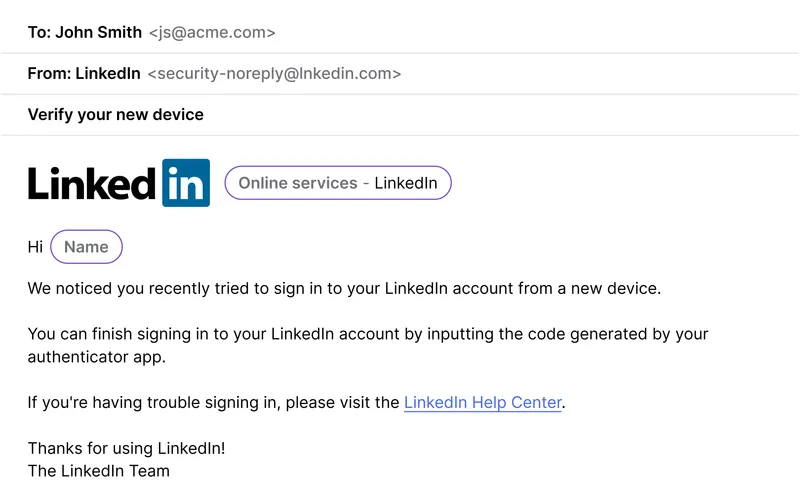The image size is (800, 500).
Task: Click the "From: LinkedIn" sender name
Action: 84,73
